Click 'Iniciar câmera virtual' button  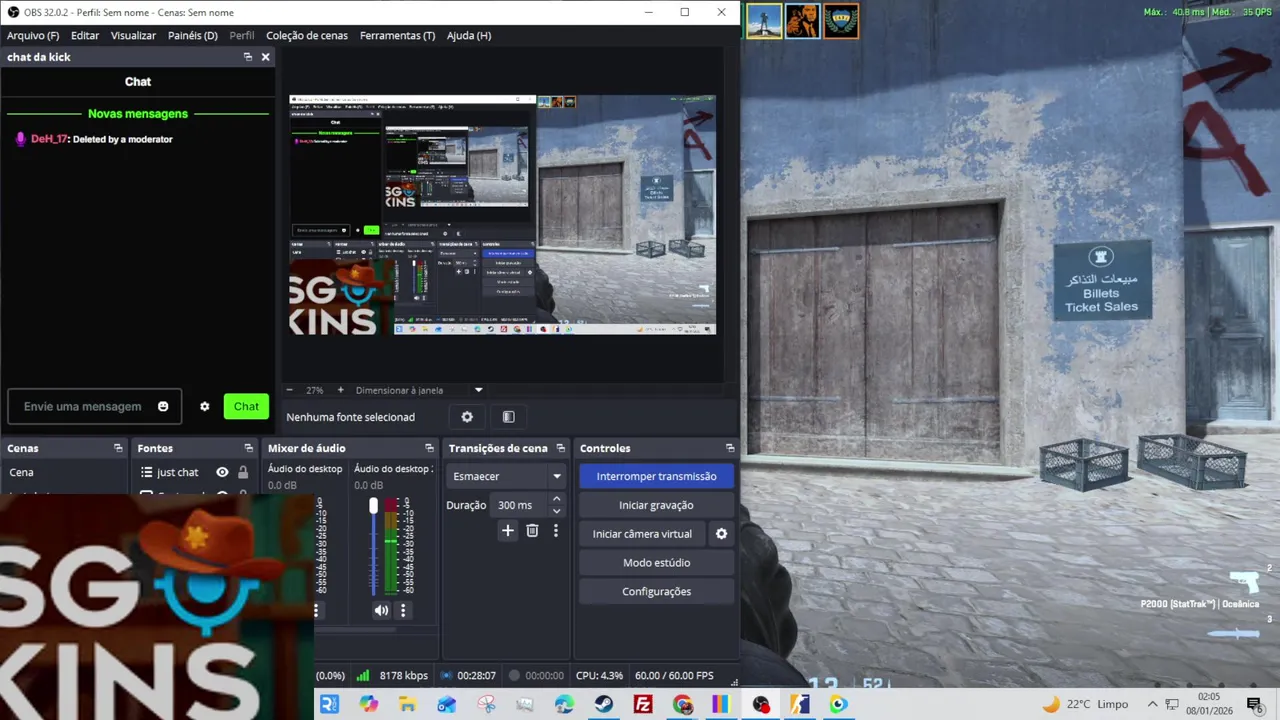642,534
